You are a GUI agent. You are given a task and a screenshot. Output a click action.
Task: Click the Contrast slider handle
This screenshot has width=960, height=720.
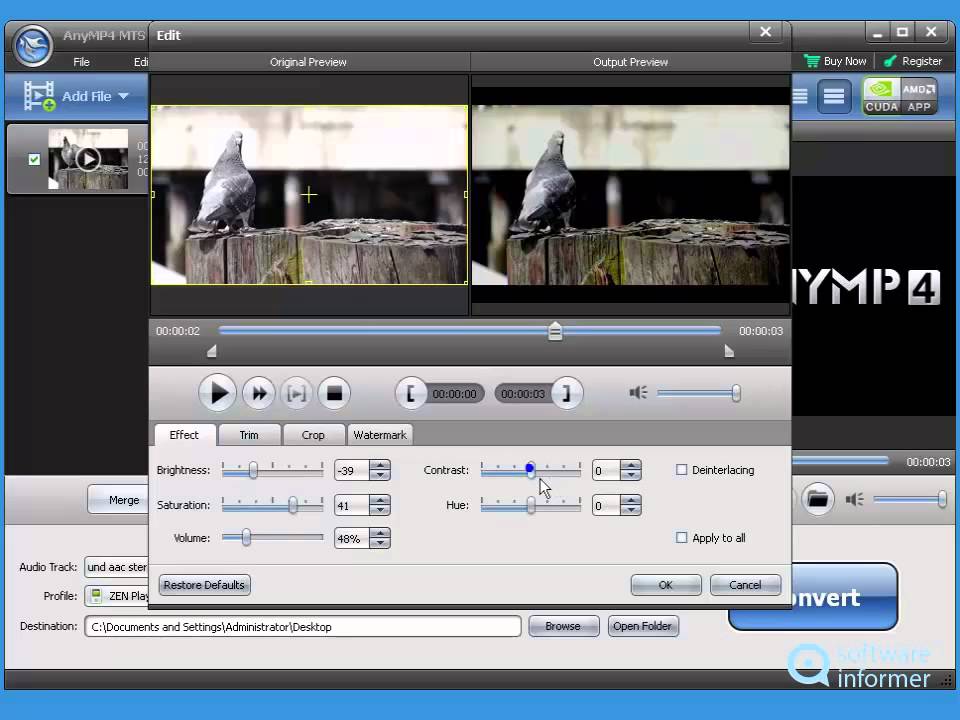(530, 470)
